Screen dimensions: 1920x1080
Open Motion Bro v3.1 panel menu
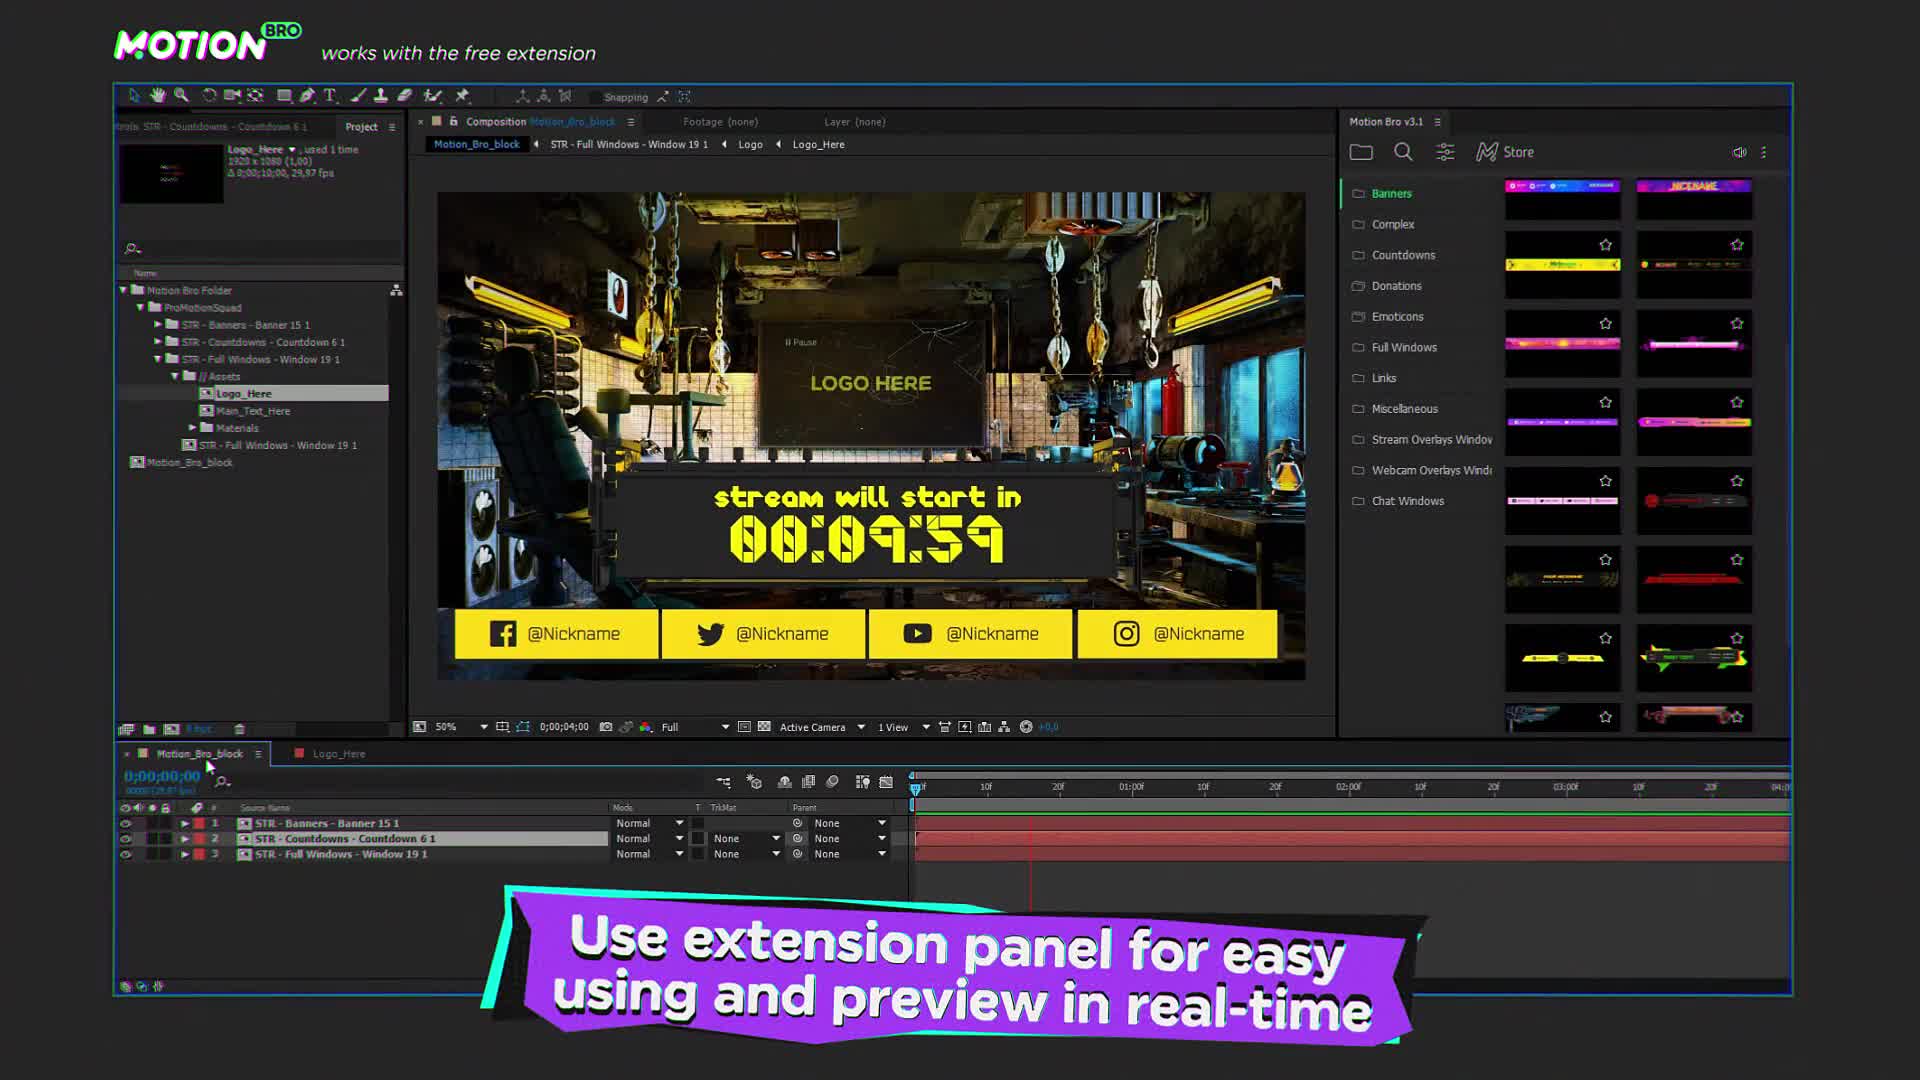[x=1438, y=122]
